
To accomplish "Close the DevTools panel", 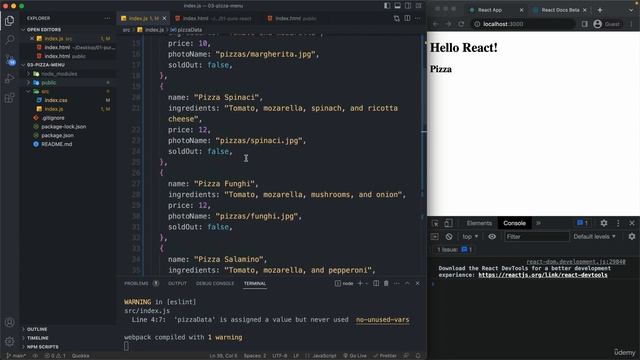I will click(x=632, y=223).
